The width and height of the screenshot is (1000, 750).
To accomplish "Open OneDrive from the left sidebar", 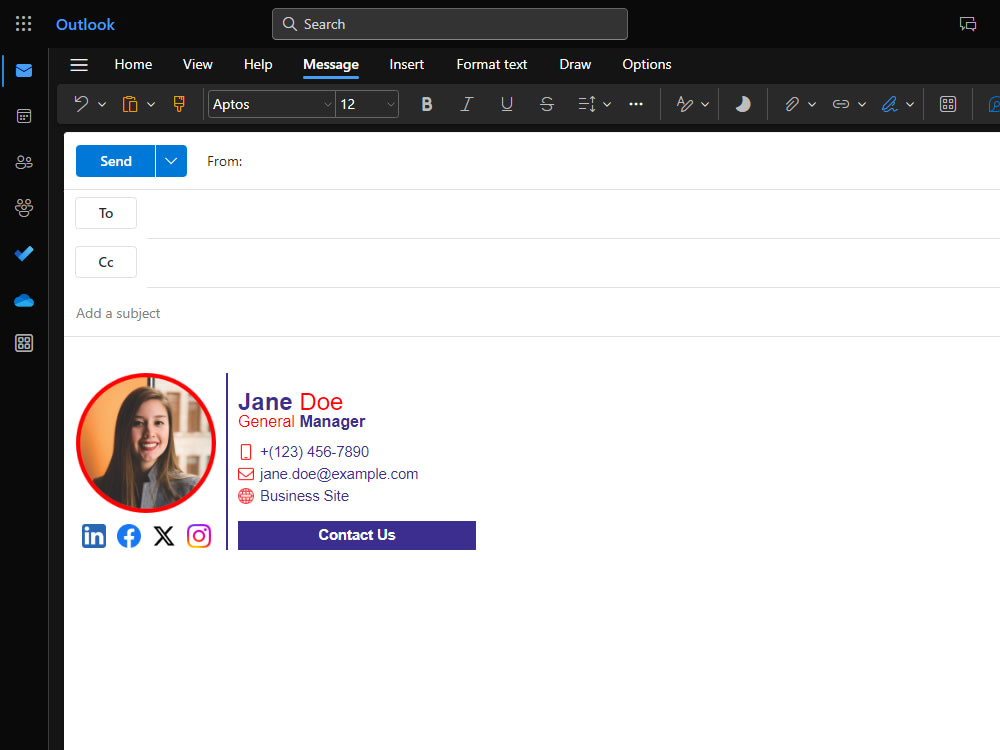I will [x=23, y=300].
